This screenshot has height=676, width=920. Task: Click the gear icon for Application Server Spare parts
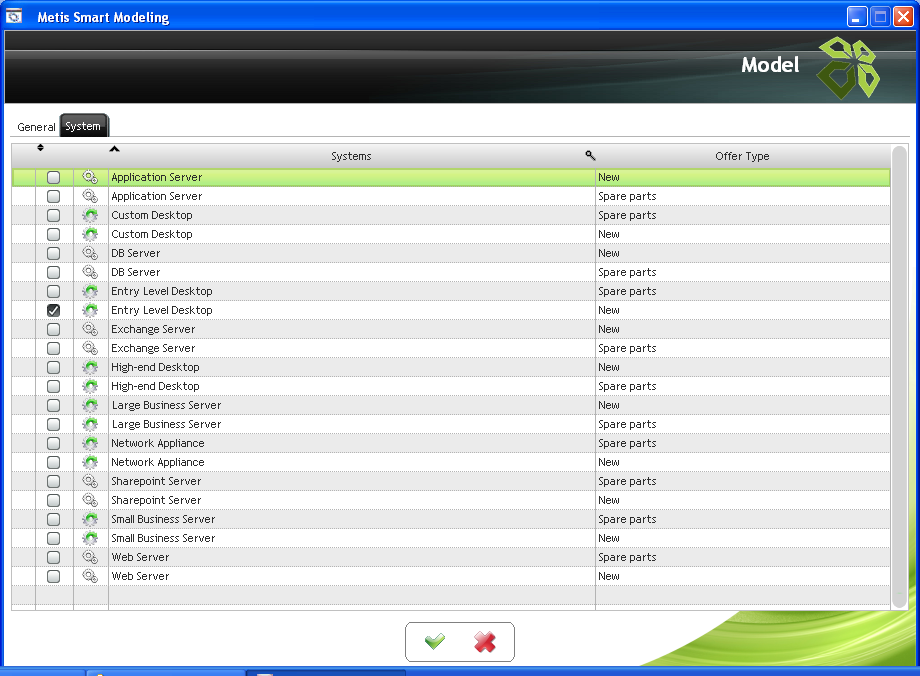point(90,196)
